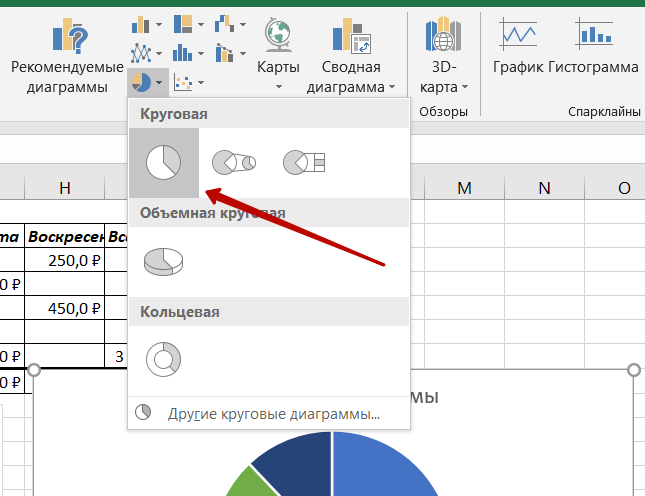Expand the 3D-карта dropdown arrow
The width and height of the screenshot is (645, 496).
465,87
